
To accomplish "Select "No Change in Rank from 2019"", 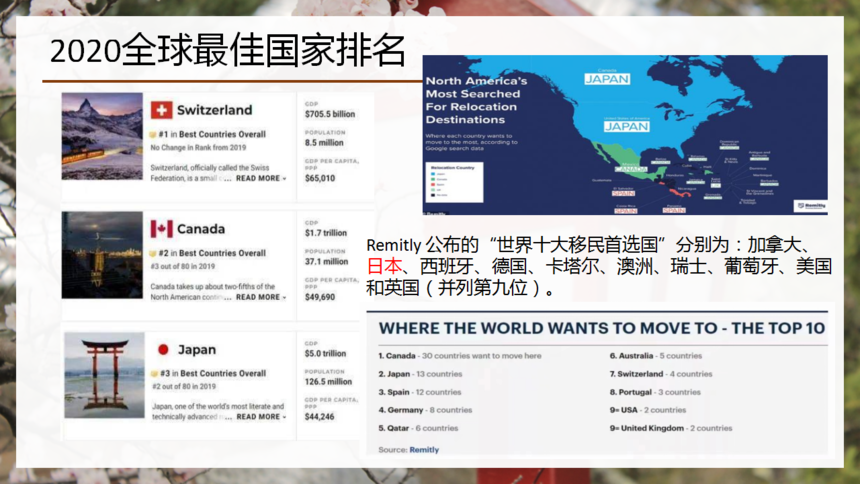I will (x=198, y=148).
